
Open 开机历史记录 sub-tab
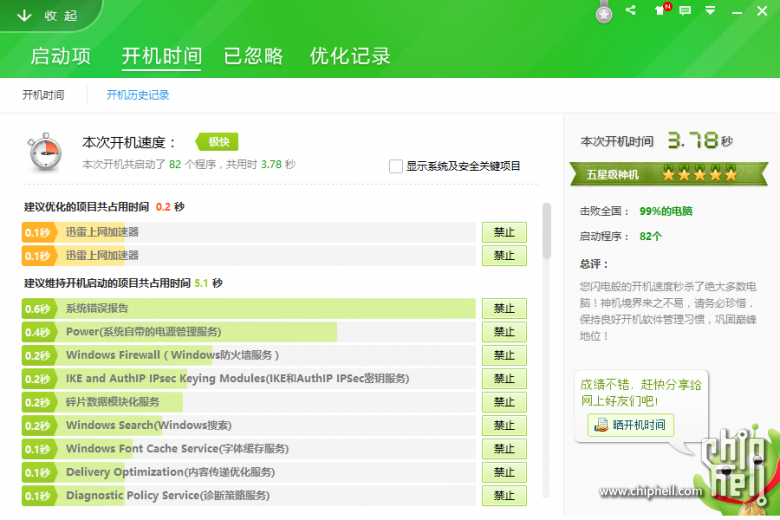tap(138, 95)
